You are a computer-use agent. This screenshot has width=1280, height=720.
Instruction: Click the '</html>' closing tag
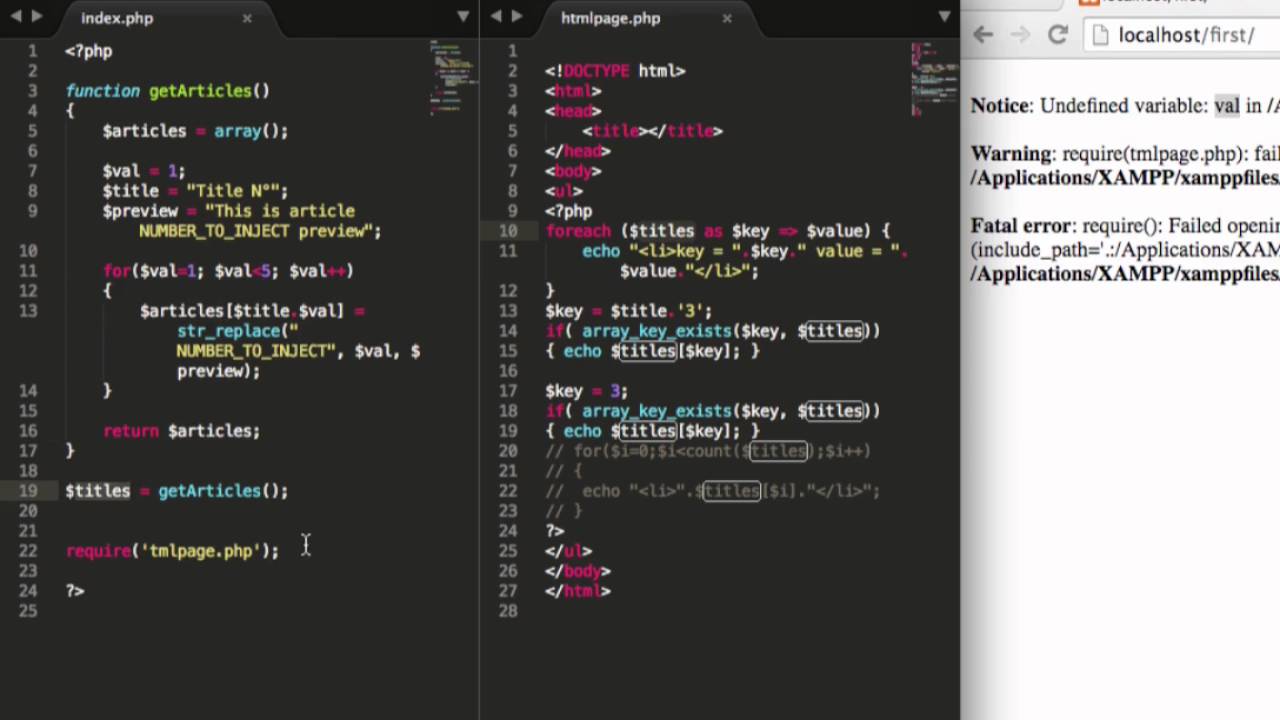(578, 591)
